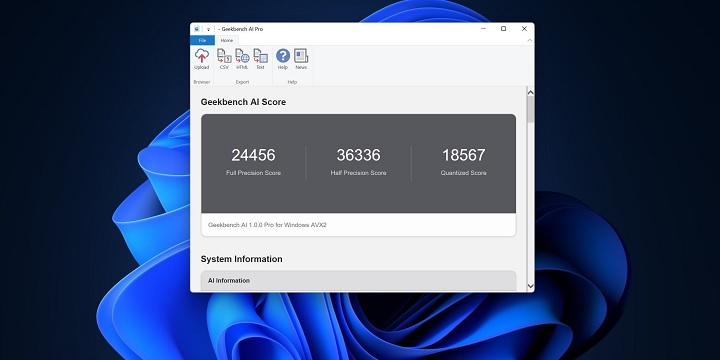Collapse the ribbon with the chevron
Viewport: 720px width, 360px height.
pos(529,40)
